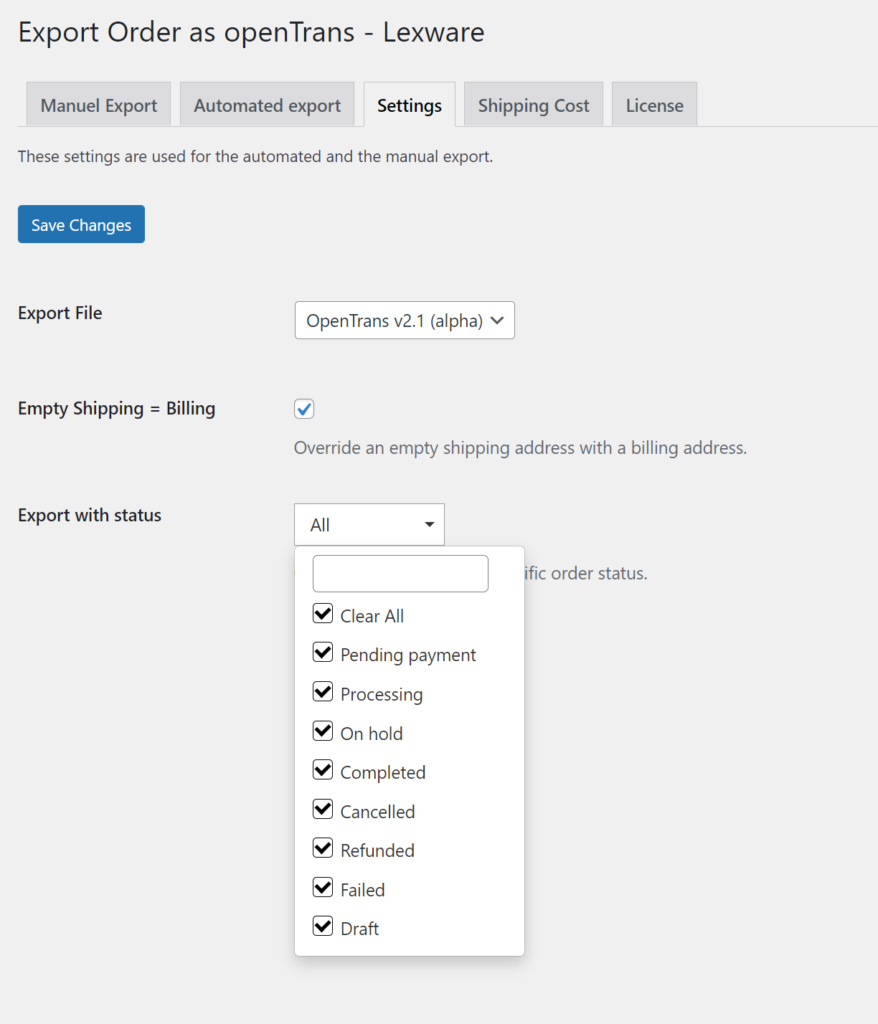The image size is (878, 1024).
Task: Deselect the Completed status checkbox
Action: pos(323,771)
